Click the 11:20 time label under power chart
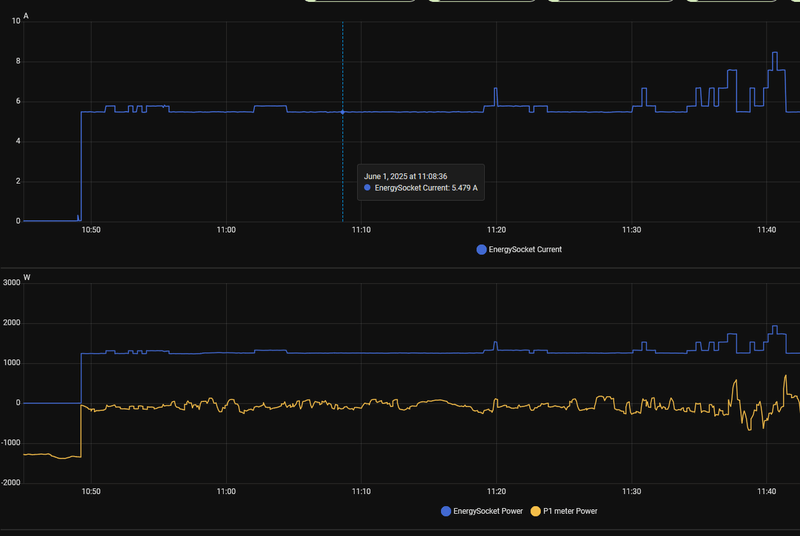800x536 pixels. click(496, 492)
